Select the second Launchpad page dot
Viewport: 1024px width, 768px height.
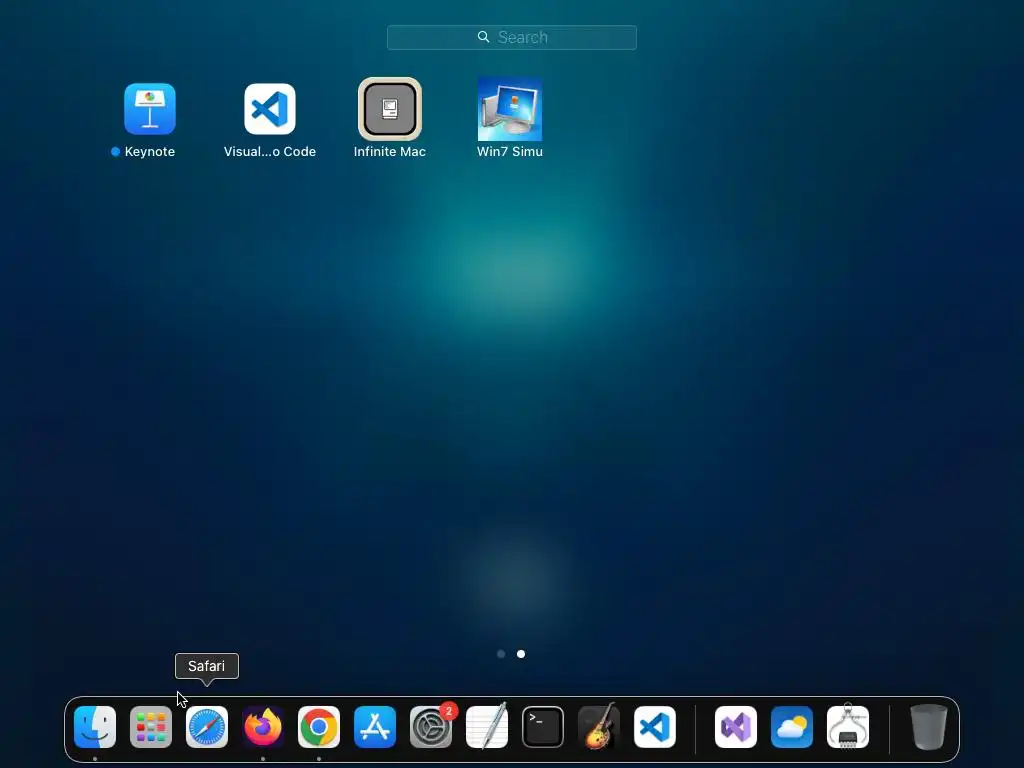[521, 654]
